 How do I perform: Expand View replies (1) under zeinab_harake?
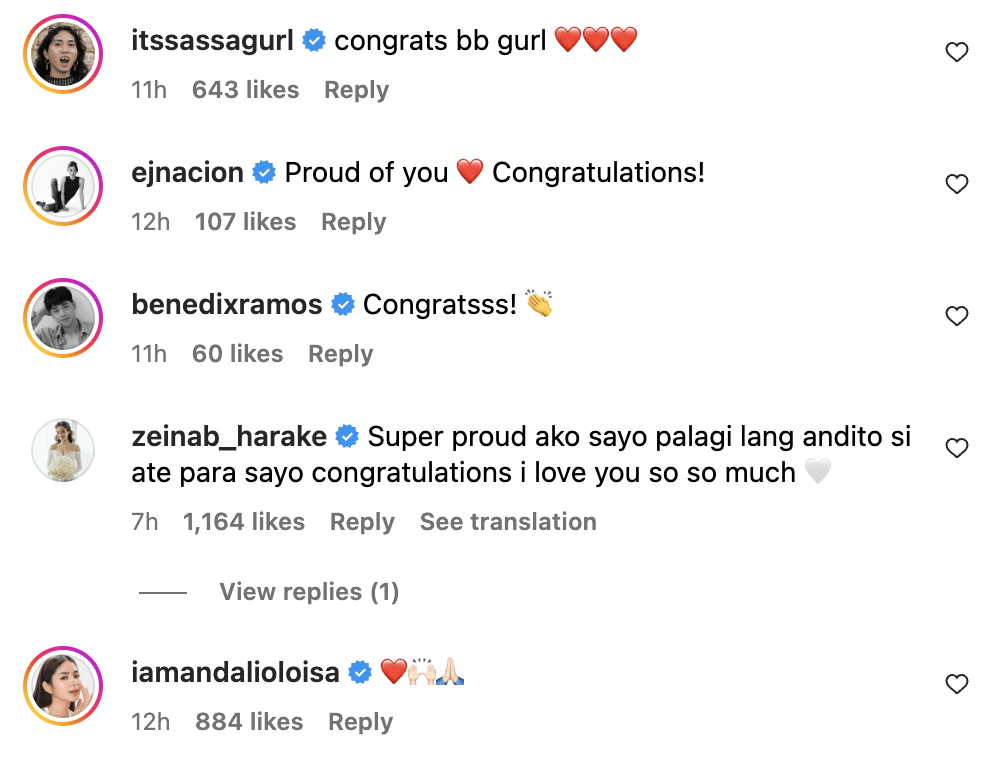pyautogui.click(x=309, y=592)
